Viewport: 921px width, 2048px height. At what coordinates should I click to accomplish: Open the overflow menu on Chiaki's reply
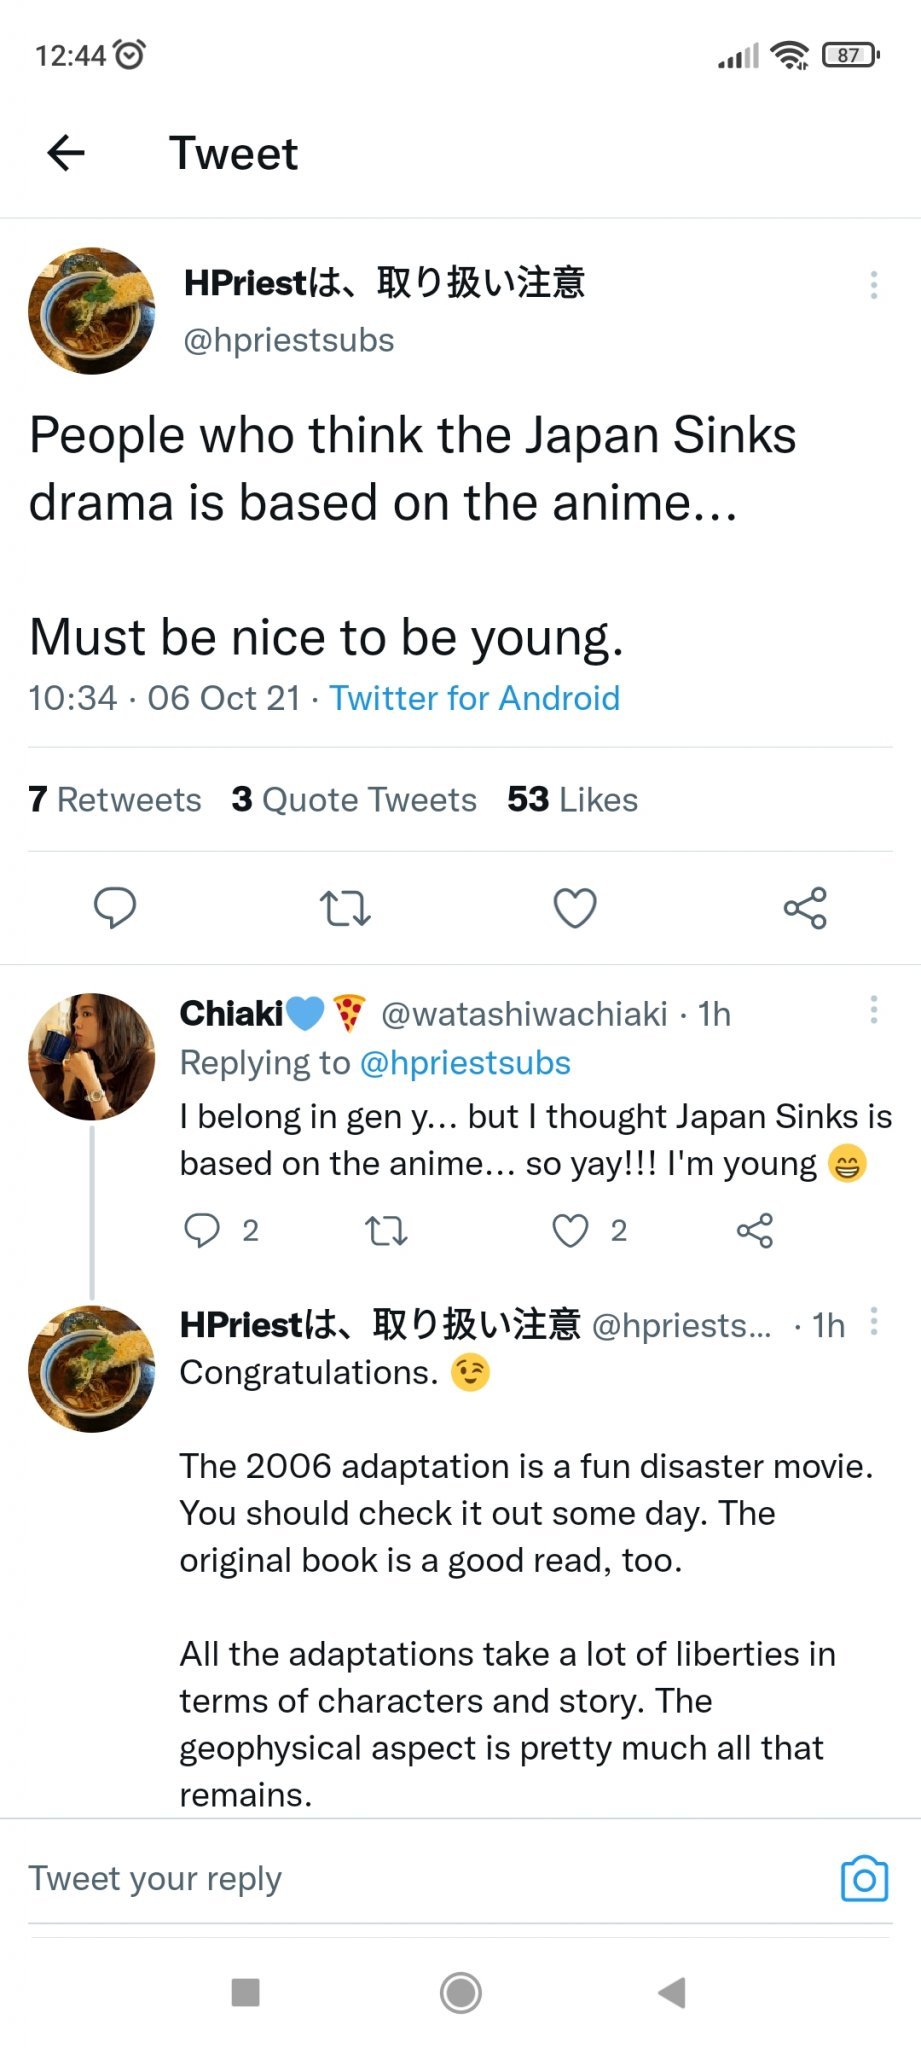click(x=874, y=1009)
